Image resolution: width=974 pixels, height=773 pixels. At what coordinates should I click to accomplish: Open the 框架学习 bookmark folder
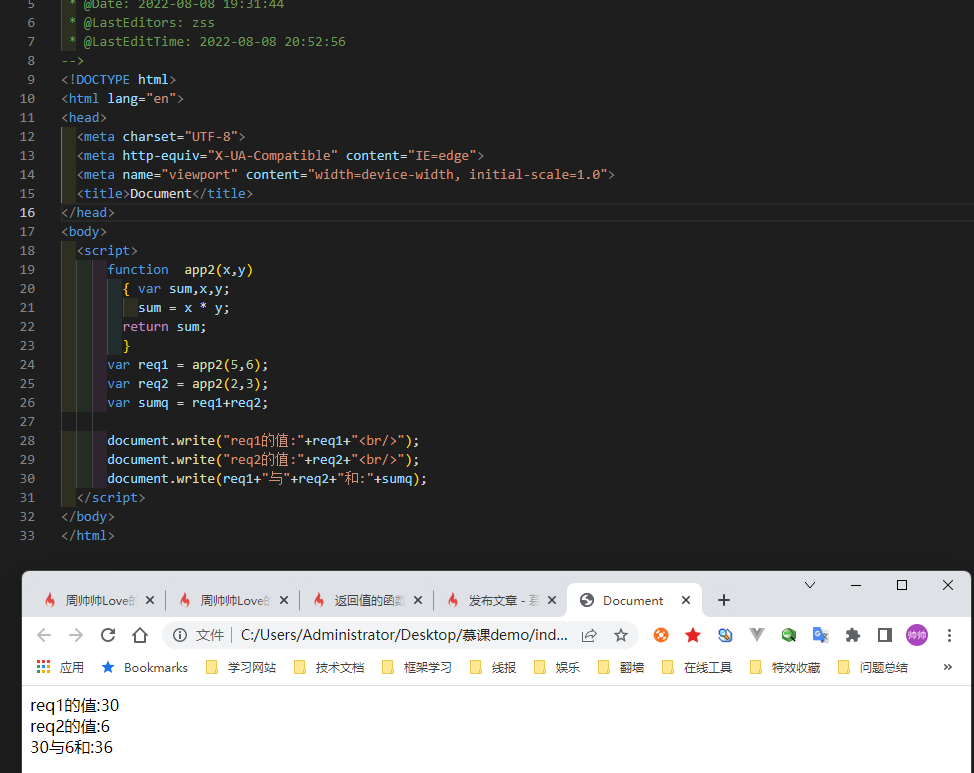pos(417,667)
